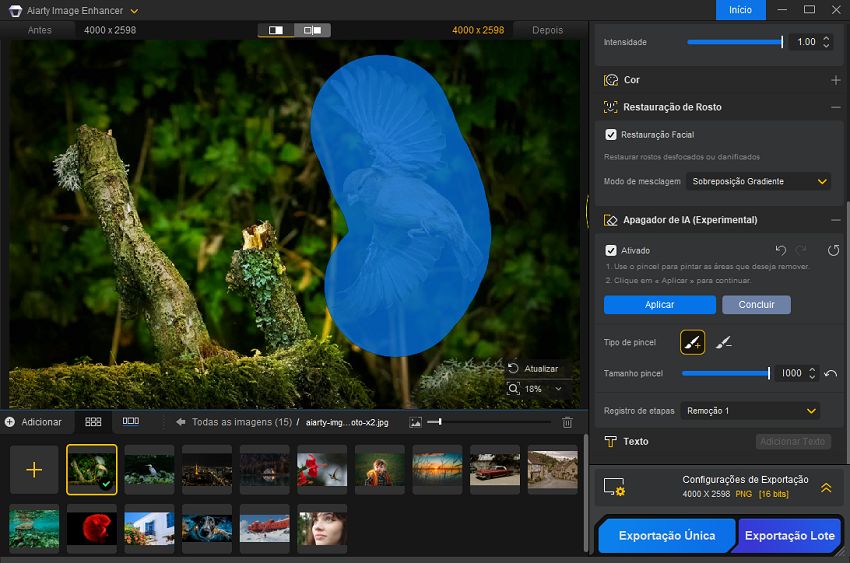Expand the Cor section plus icon
Image resolution: width=850 pixels, height=563 pixels.
835,80
